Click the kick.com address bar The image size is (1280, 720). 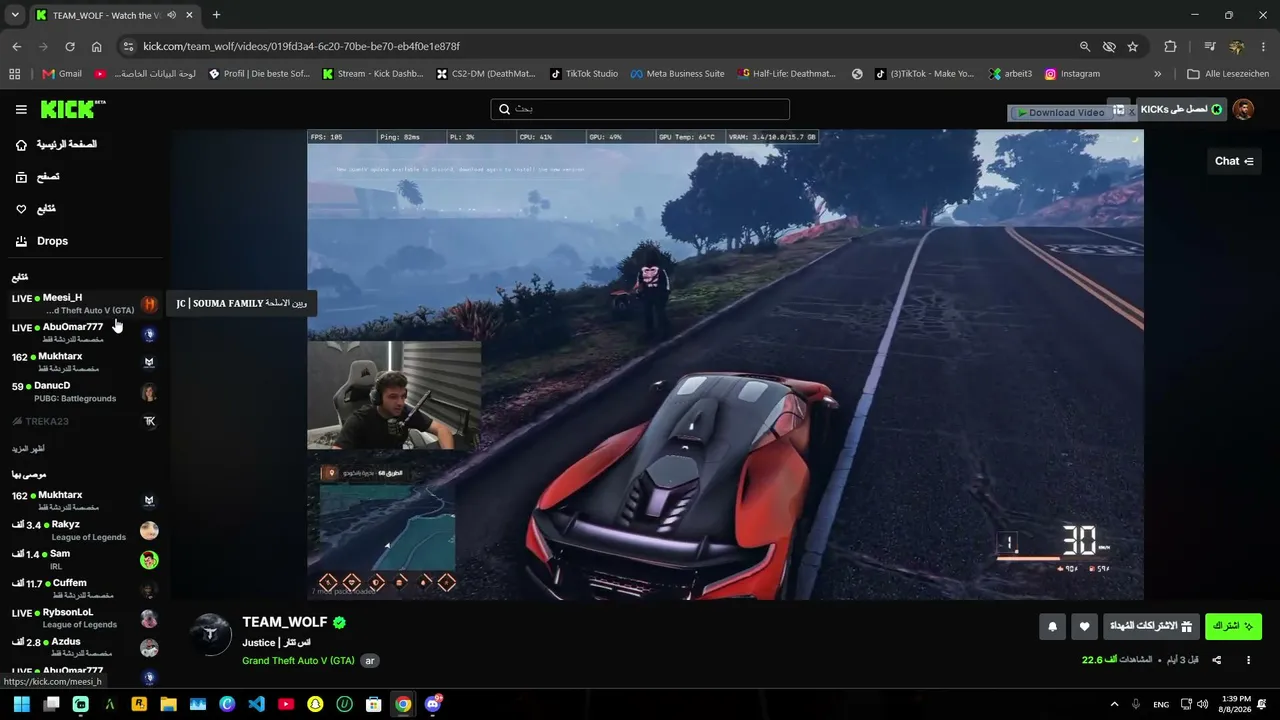pos(600,46)
